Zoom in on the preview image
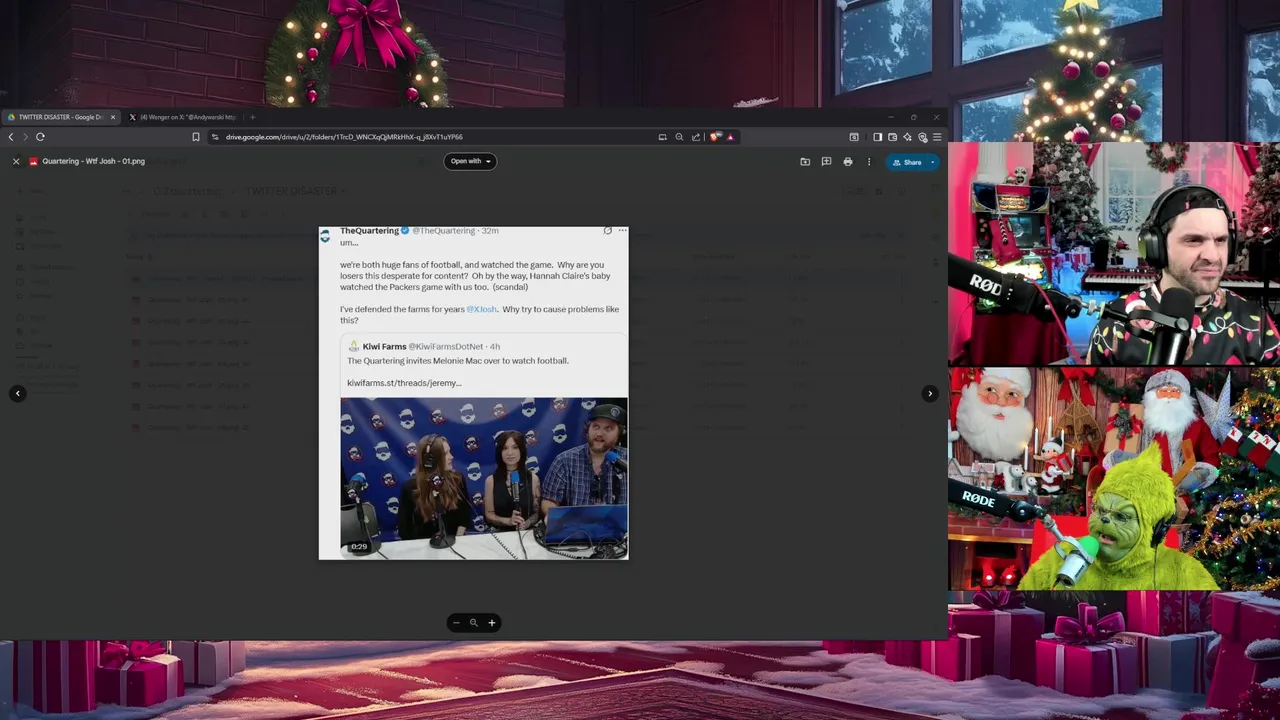Viewport: 1280px width, 720px height. (x=492, y=623)
